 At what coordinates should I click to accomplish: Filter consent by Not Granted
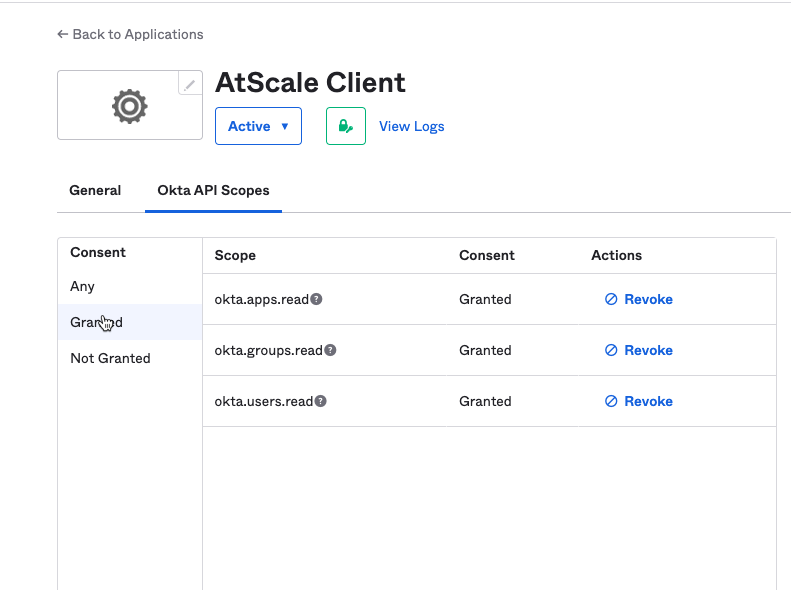[130, 358]
